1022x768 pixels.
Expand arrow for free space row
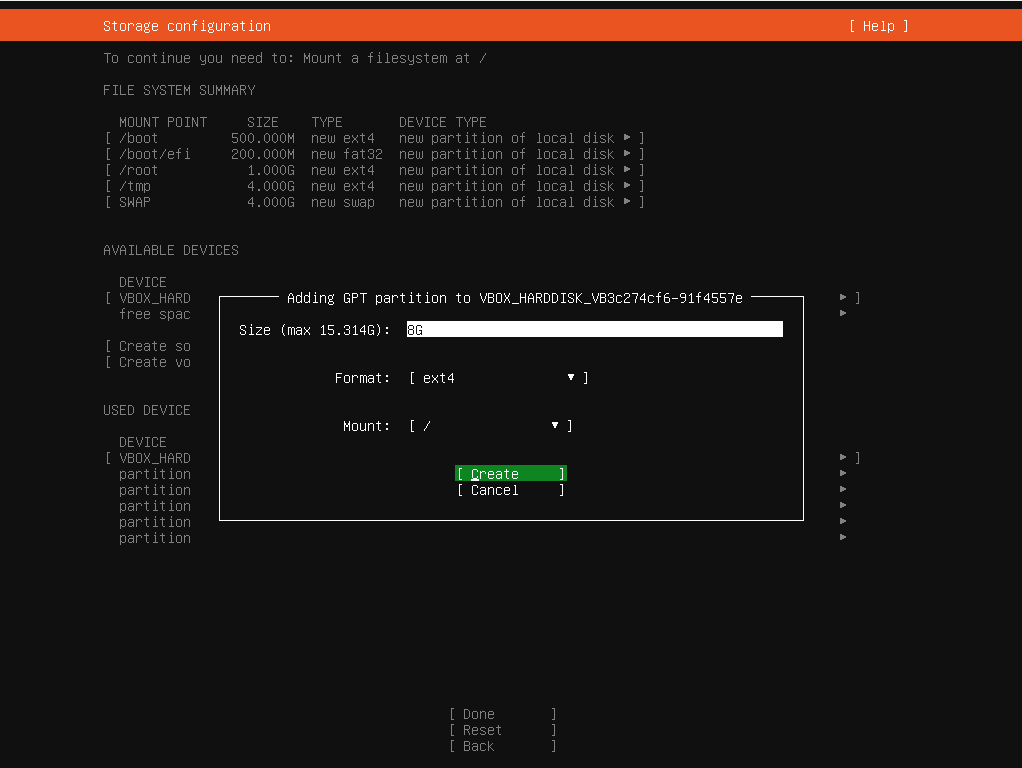pyautogui.click(x=843, y=314)
